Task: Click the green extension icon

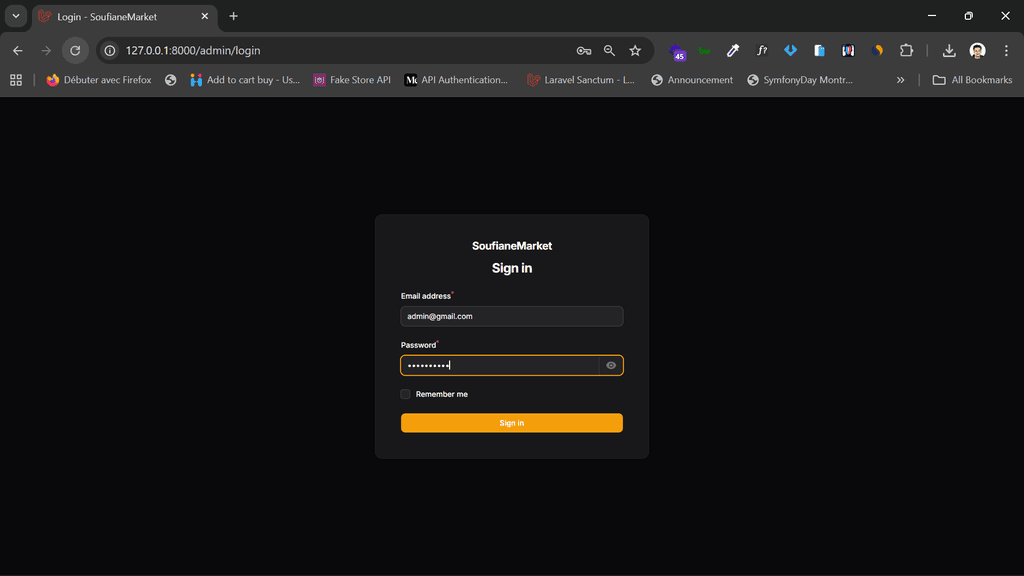Action: 704,50
